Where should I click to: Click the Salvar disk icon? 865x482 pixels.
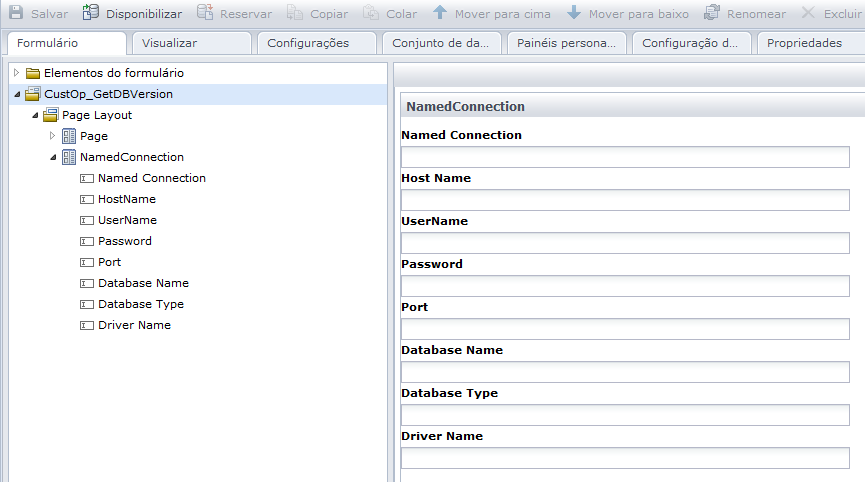pos(16,14)
